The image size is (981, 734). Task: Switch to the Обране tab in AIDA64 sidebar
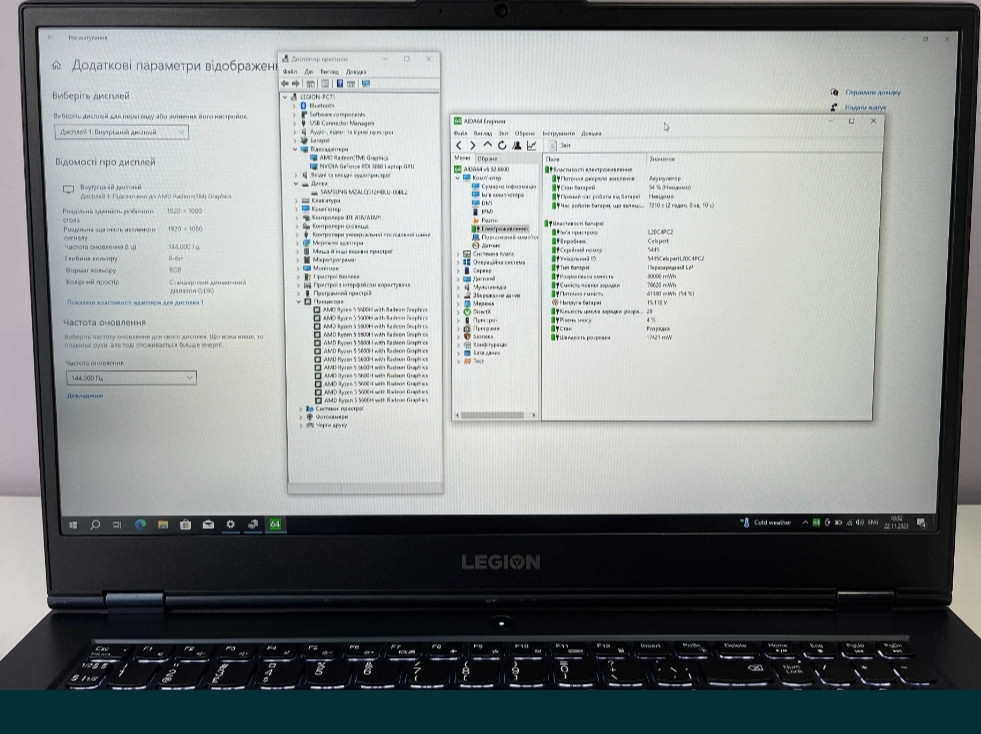pos(486,157)
